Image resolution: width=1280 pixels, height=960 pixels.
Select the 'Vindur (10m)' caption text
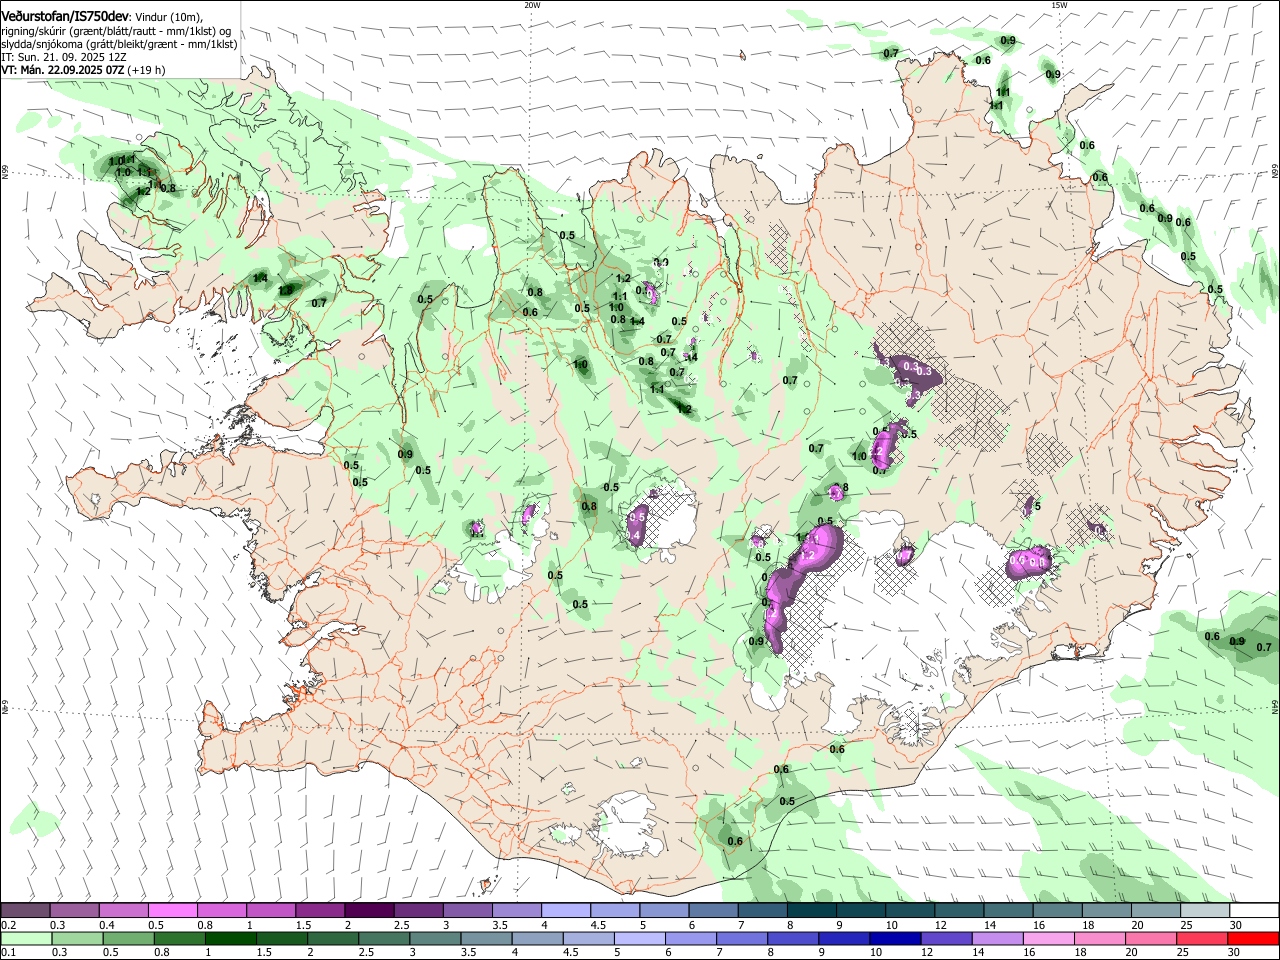(170, 16)
